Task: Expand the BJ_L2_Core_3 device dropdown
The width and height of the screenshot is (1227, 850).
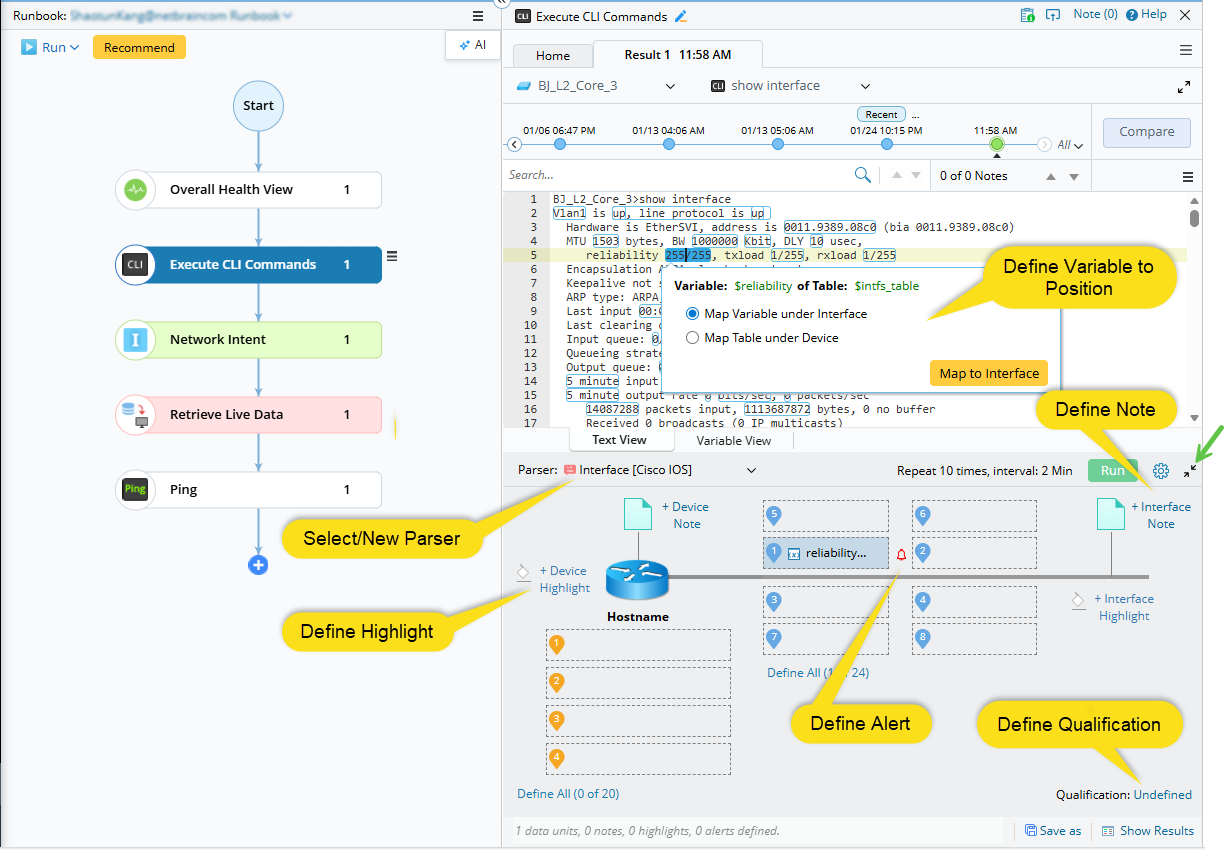Action: (670, 86)
